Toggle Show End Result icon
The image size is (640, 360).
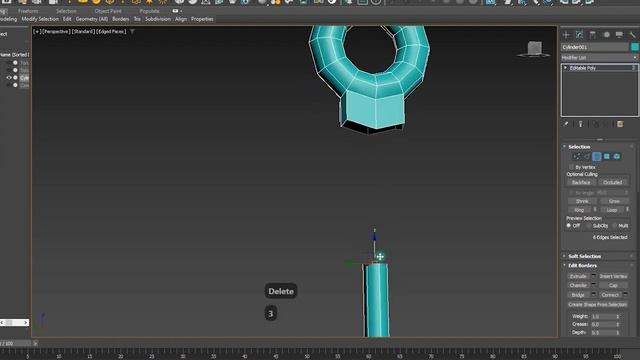(580, 124)
